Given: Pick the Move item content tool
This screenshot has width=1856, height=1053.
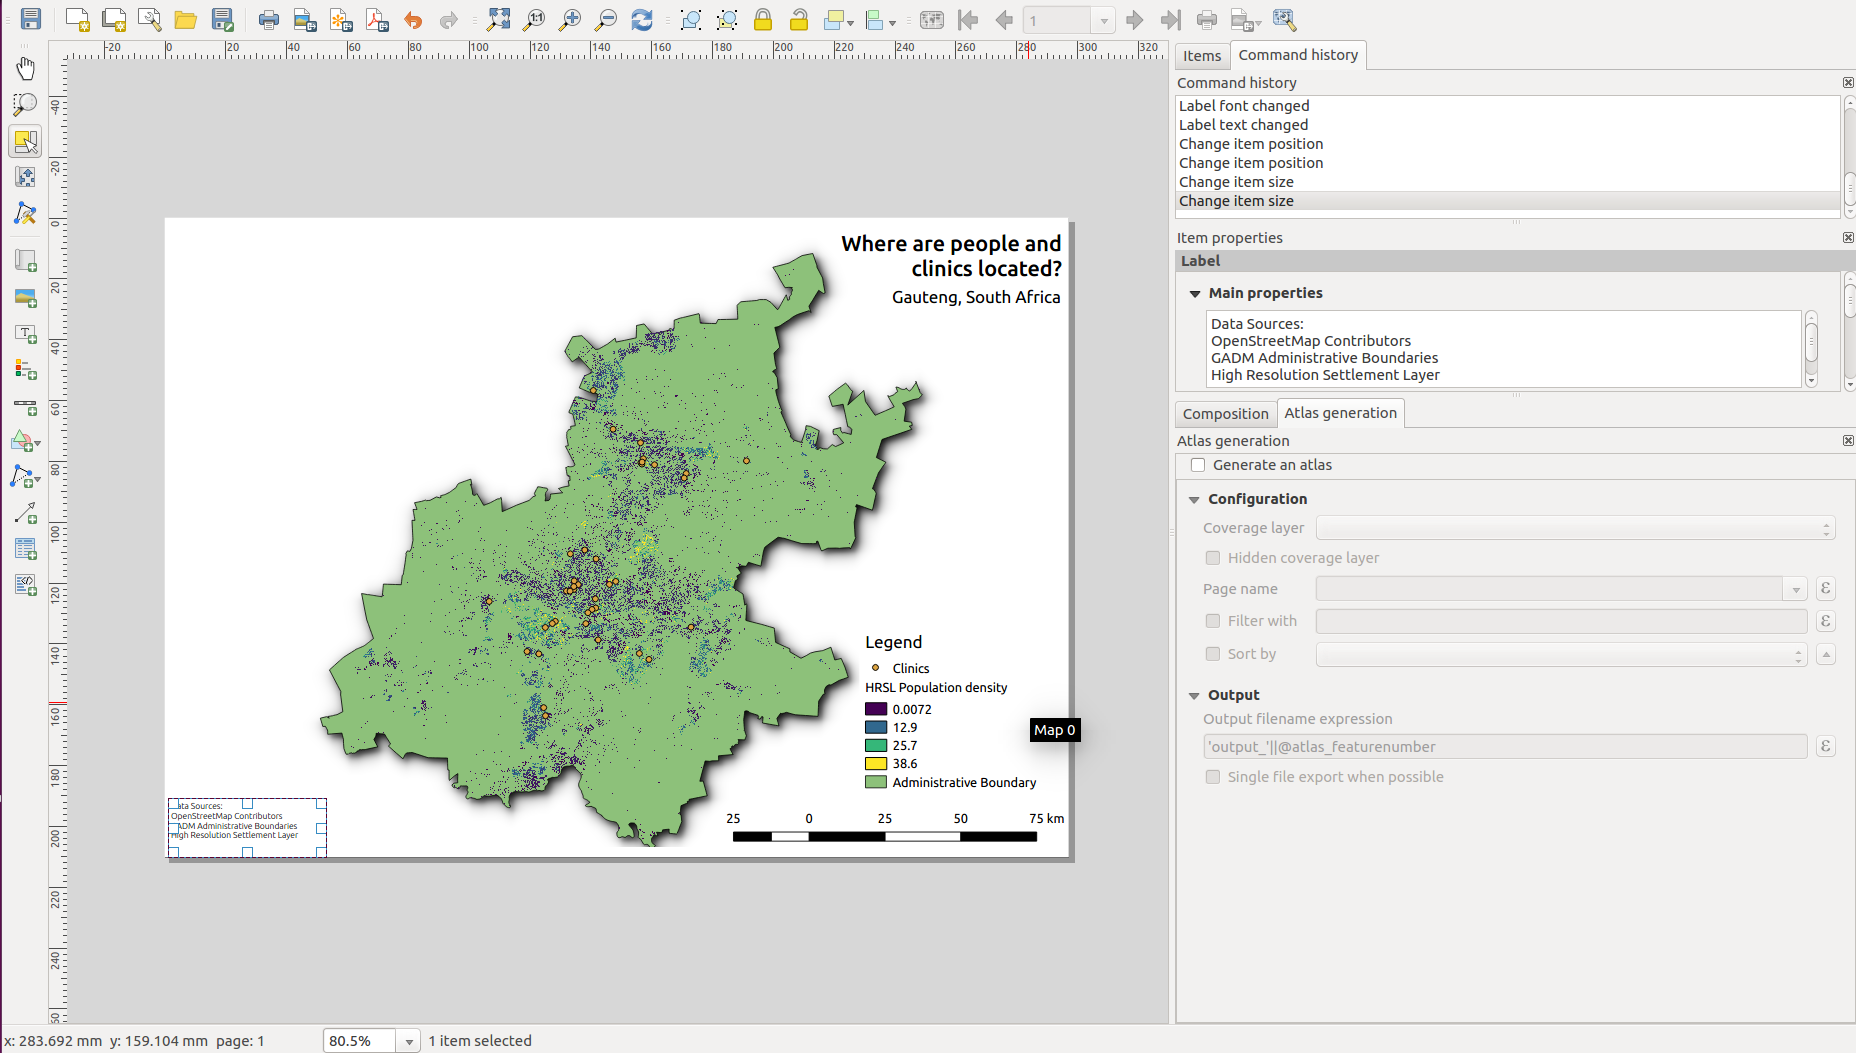Looking at the screenshot, I should point(25,177).
